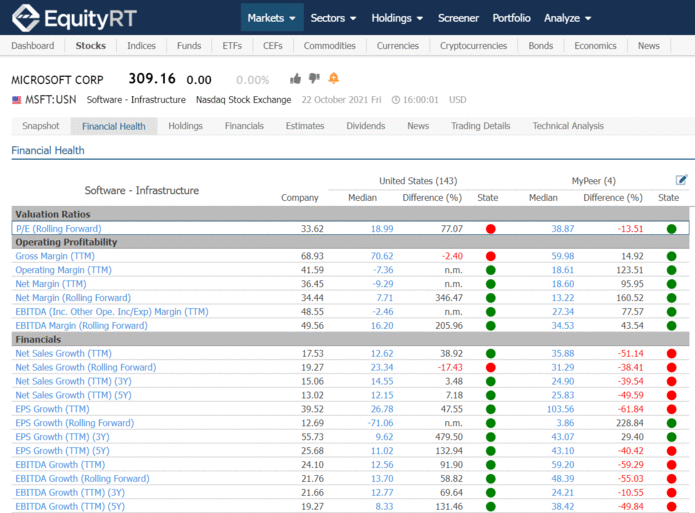Click difference value 479.50
Viewport: 695px width, 513px height.
coord(449,437)
